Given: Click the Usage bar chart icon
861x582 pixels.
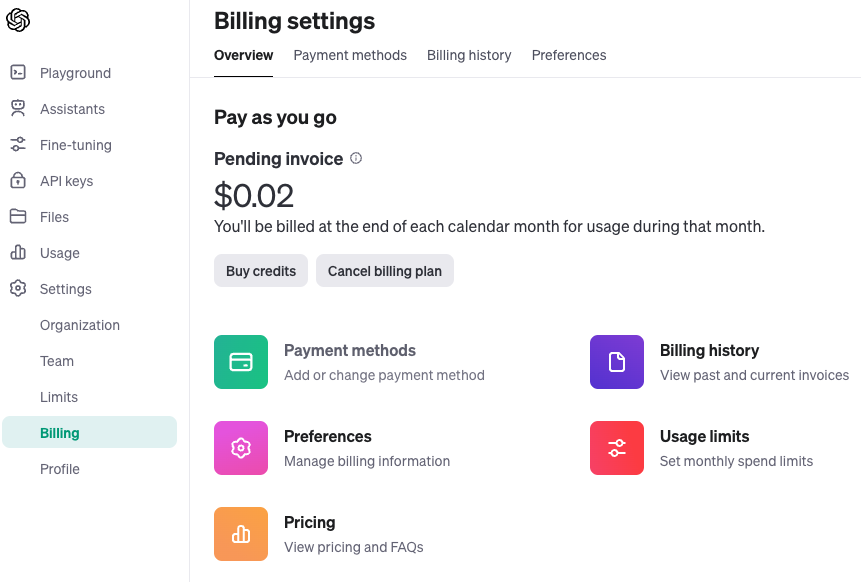Looking at the screenshot, I should tap(18, 253).
